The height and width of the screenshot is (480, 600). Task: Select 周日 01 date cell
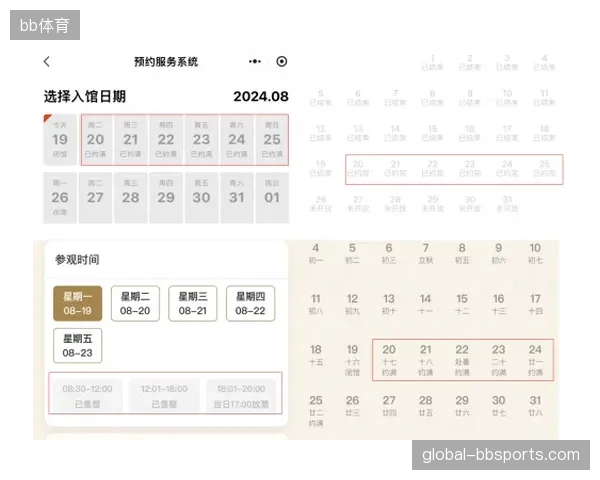click(x=272, y=198)
